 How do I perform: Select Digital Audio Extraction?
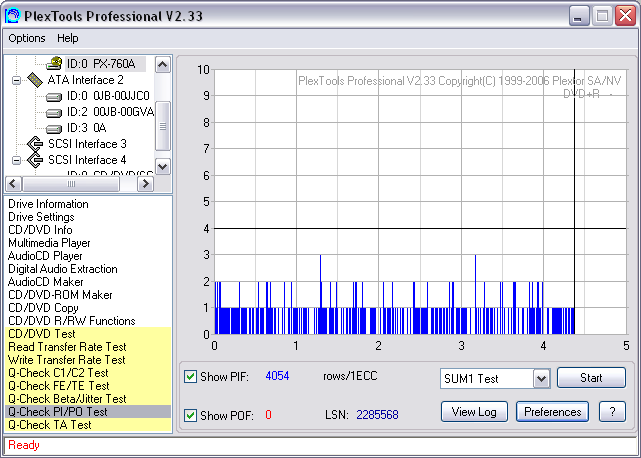pyautogui.click(x=63, y=269)
